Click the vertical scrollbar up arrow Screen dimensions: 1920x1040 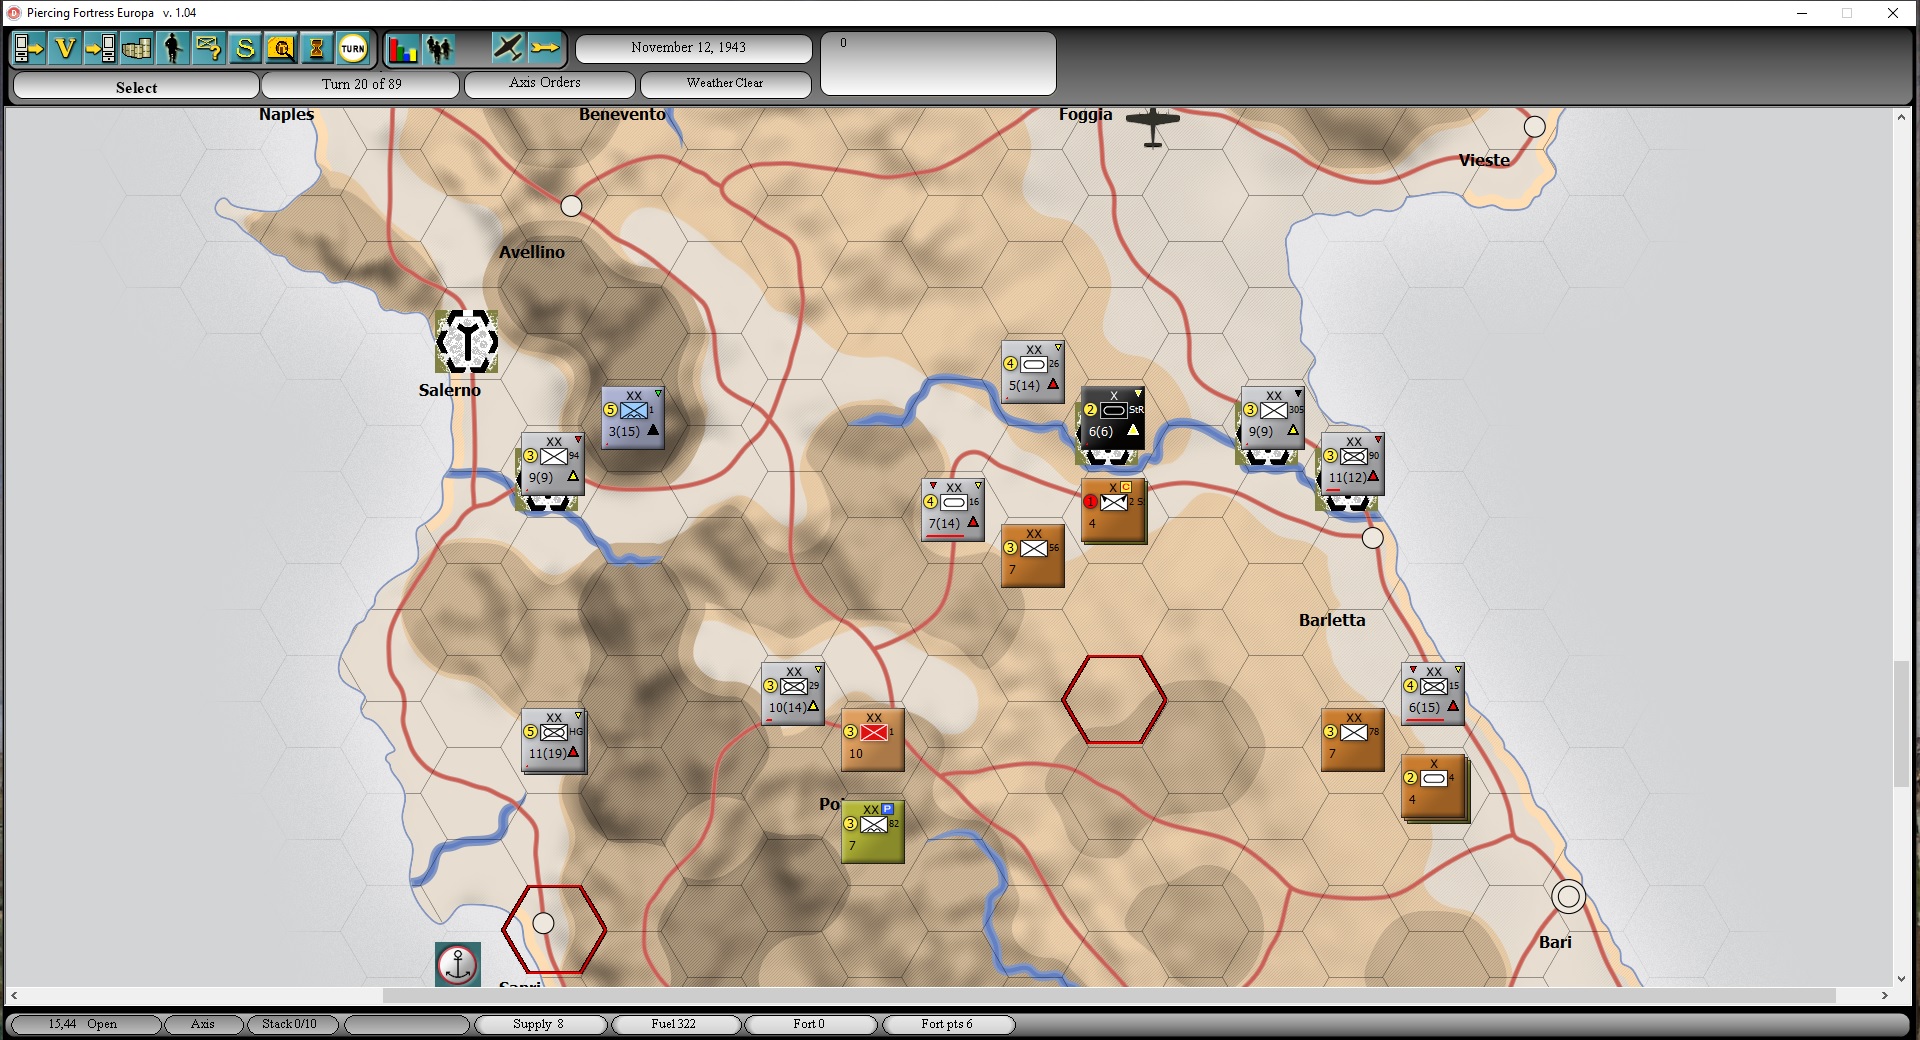pos(1901,117)
